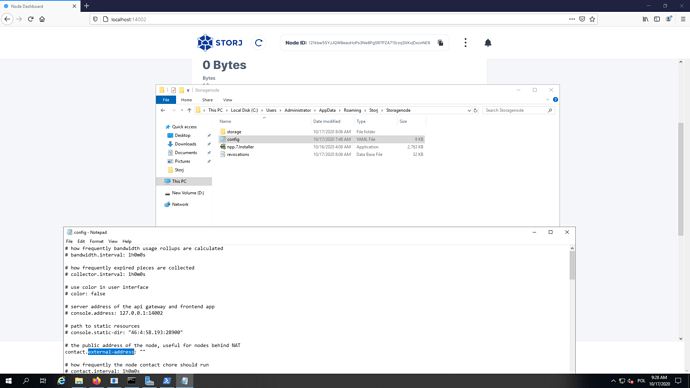Open the Home ribbon tab

coord(186,100)
